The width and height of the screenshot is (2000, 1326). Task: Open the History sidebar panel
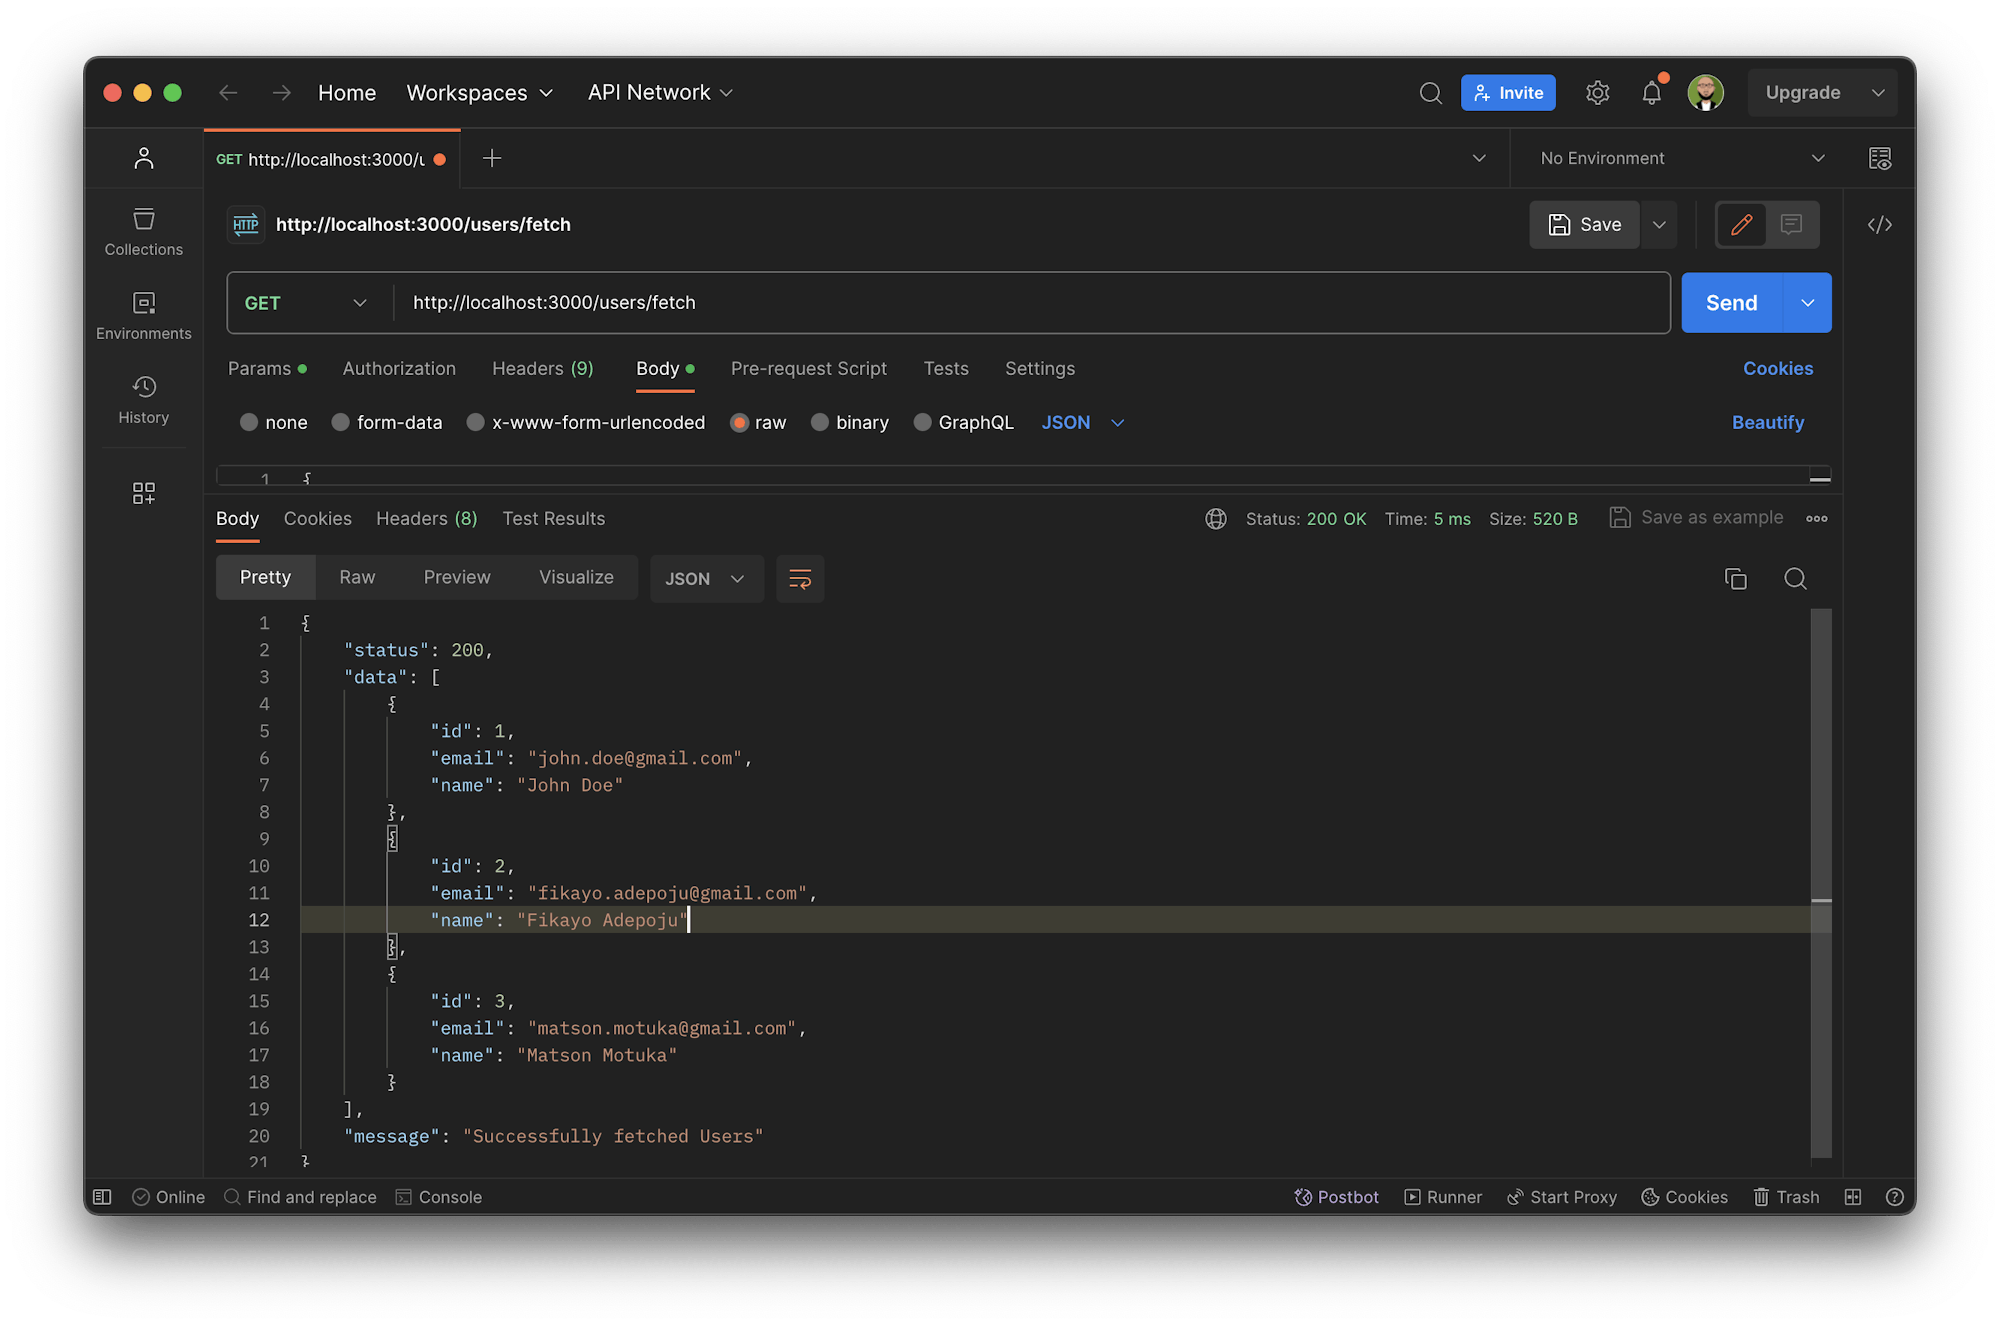143,400
